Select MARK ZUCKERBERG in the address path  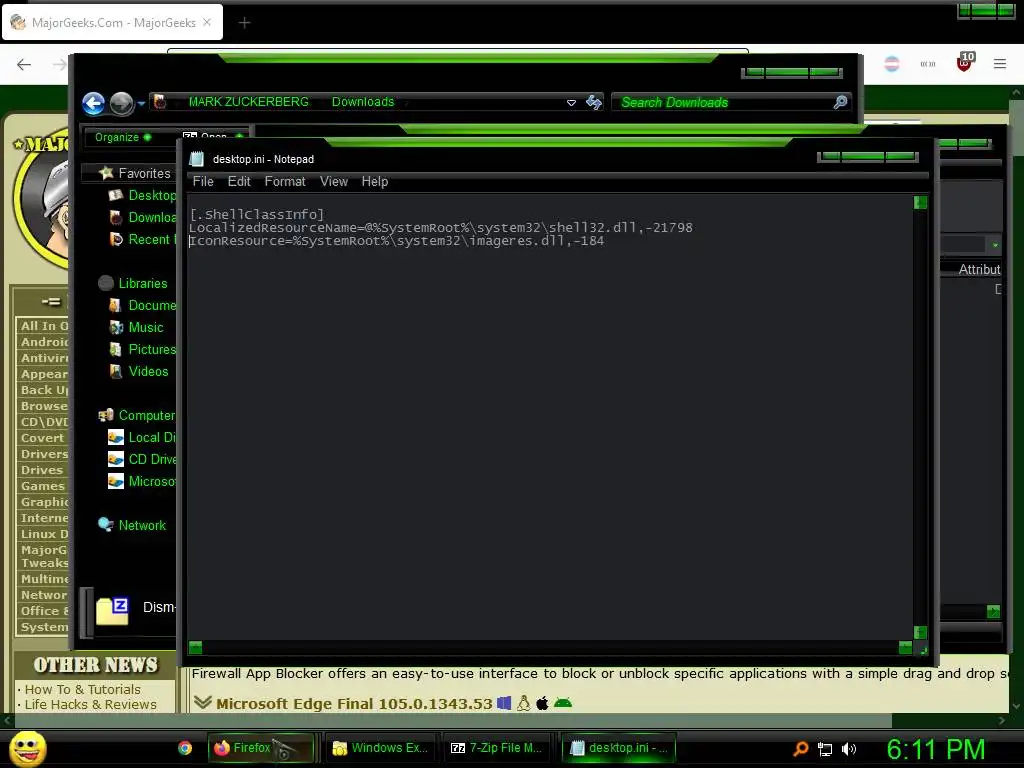(x=249, y=102)
